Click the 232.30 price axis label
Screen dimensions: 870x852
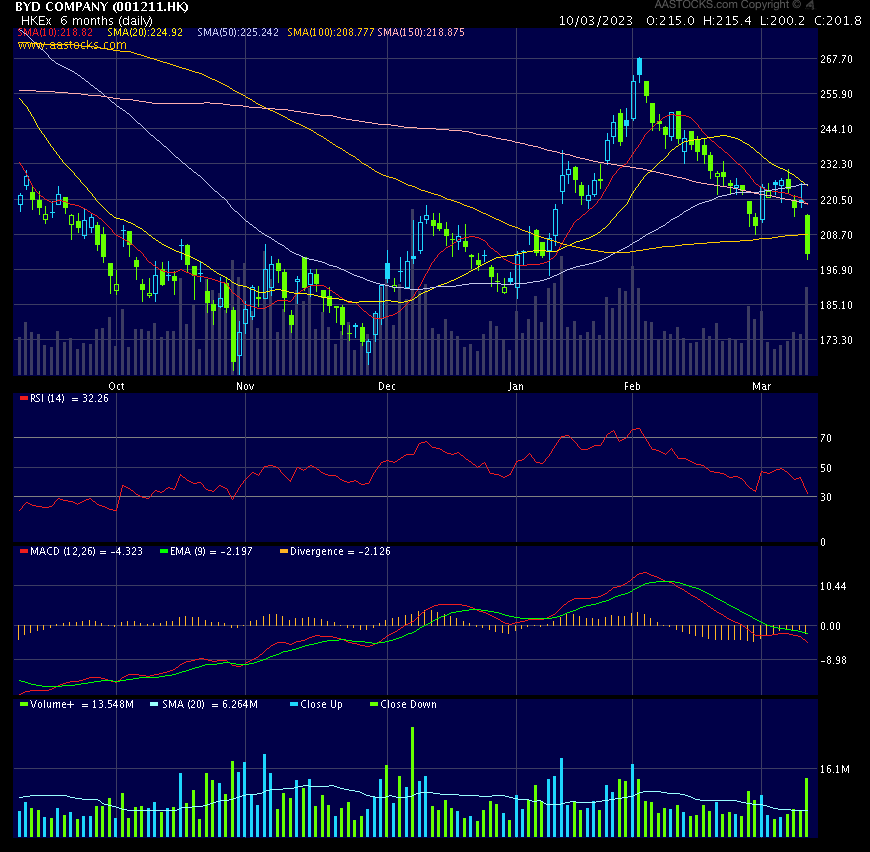point(836,164)
